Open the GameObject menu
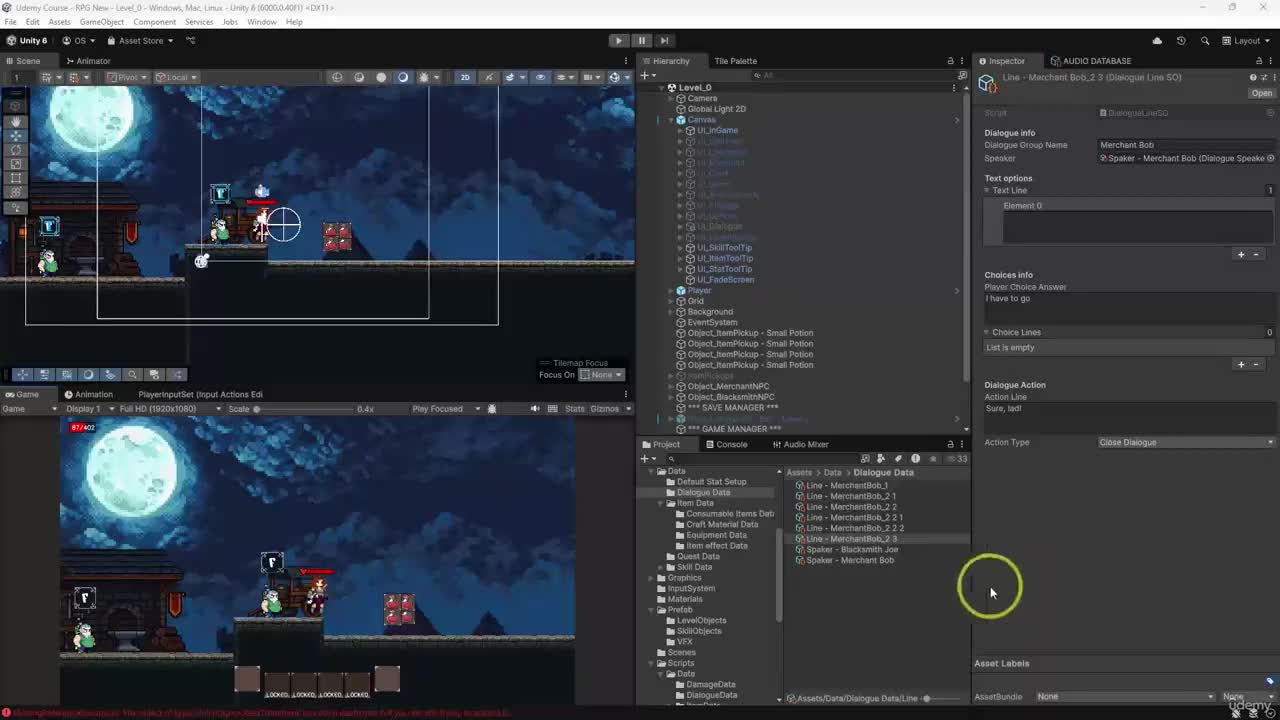The width and height of the screenshot is (1280, 720). coord(101,22)
